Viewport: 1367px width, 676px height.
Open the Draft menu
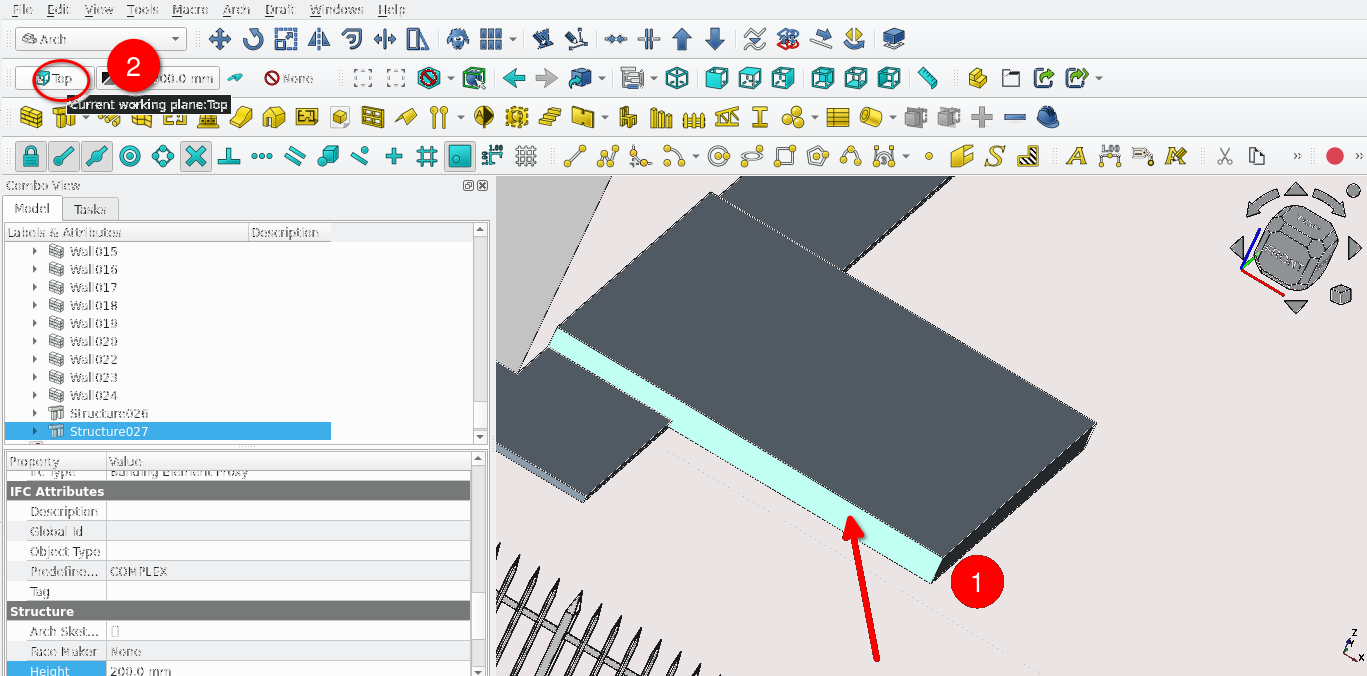279,9
